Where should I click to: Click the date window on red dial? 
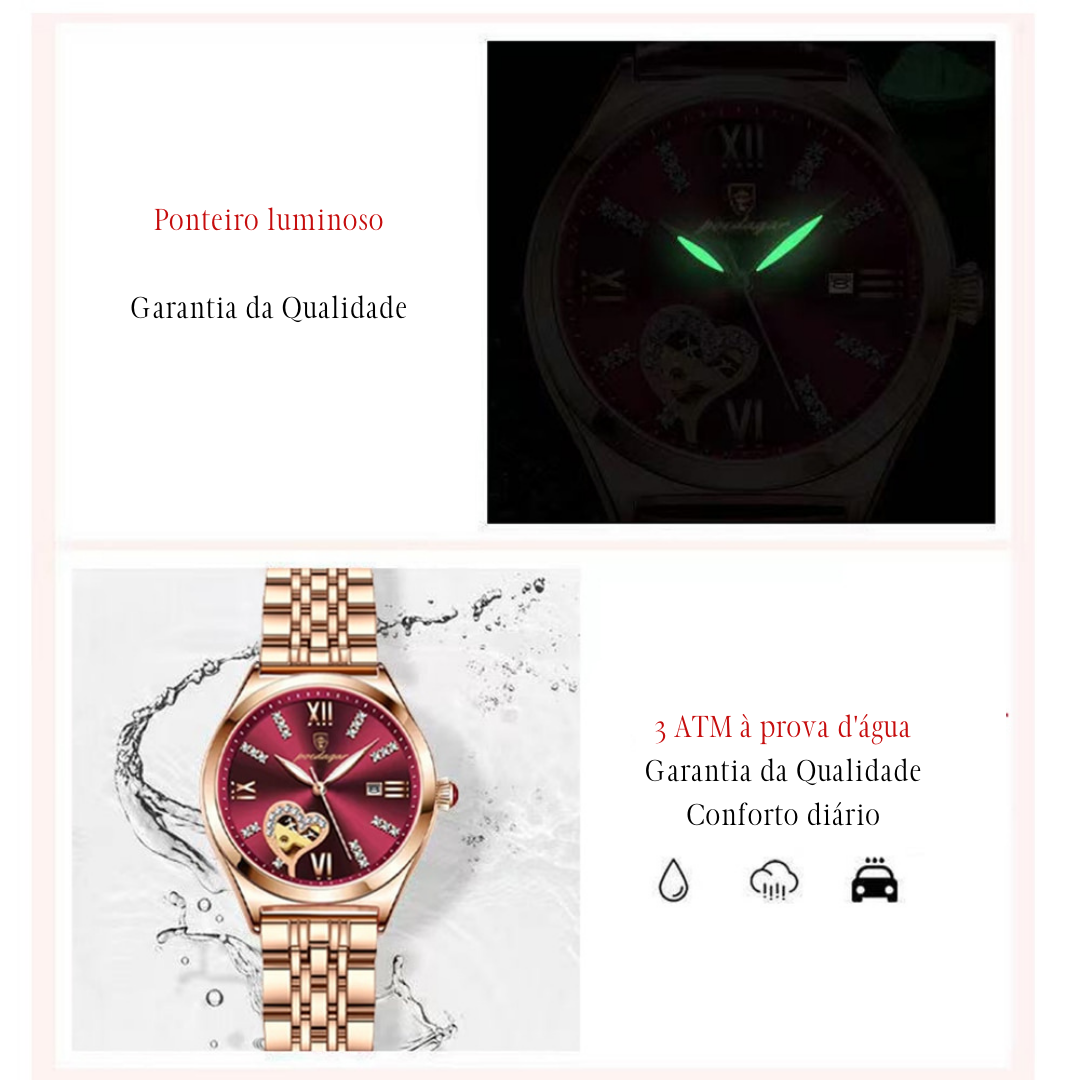374,789
